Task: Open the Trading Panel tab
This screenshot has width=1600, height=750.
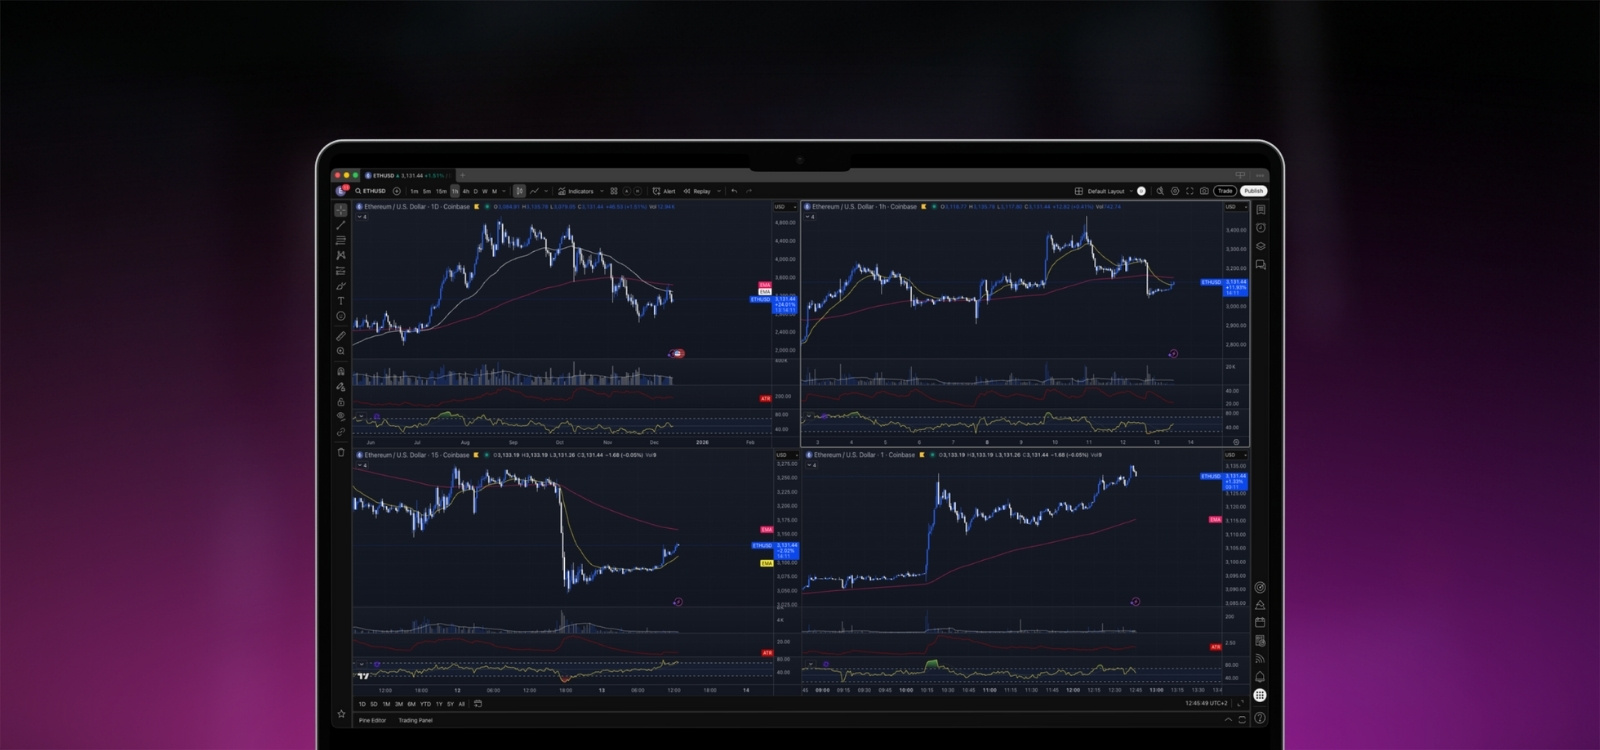Action: coord(416,720)
